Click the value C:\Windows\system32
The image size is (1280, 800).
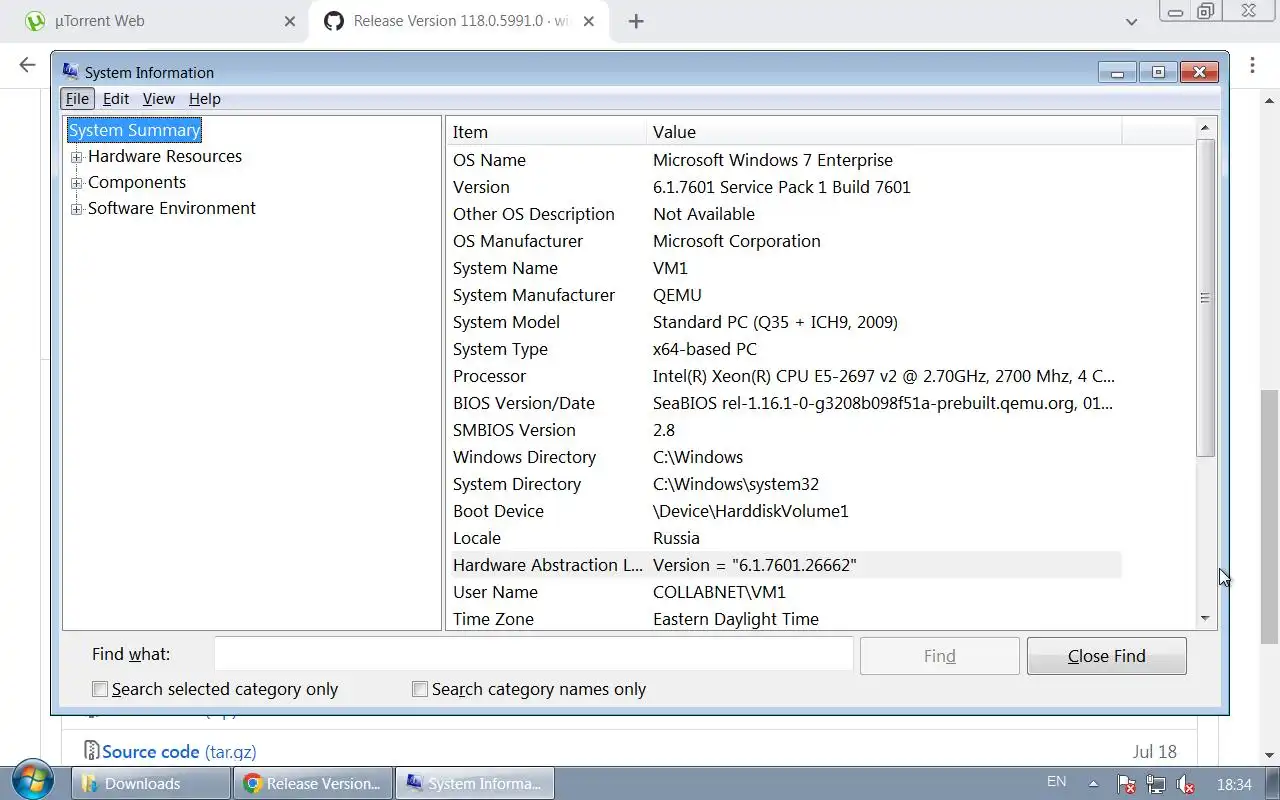[736, 484]
